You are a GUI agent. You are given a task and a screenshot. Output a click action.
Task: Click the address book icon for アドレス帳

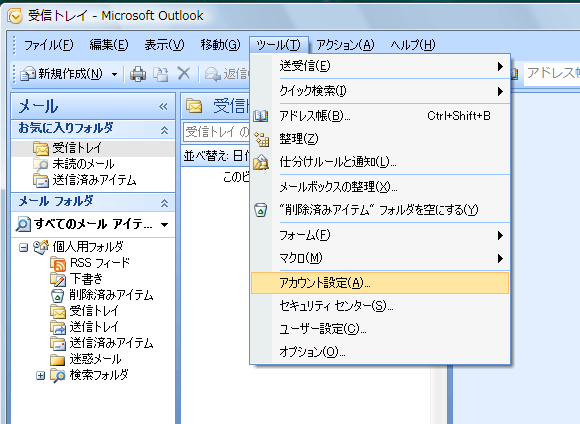[x=261, y=116]
